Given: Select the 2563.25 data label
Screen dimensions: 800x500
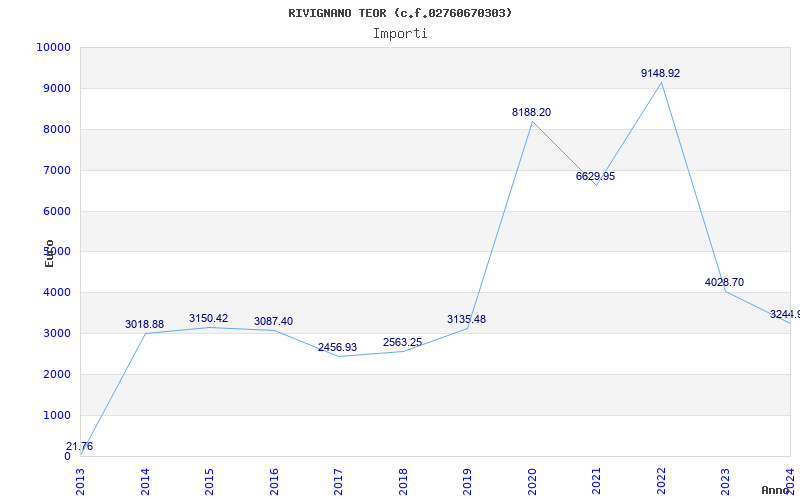Looking at the screenshot, I should click(x=402, y=343).
